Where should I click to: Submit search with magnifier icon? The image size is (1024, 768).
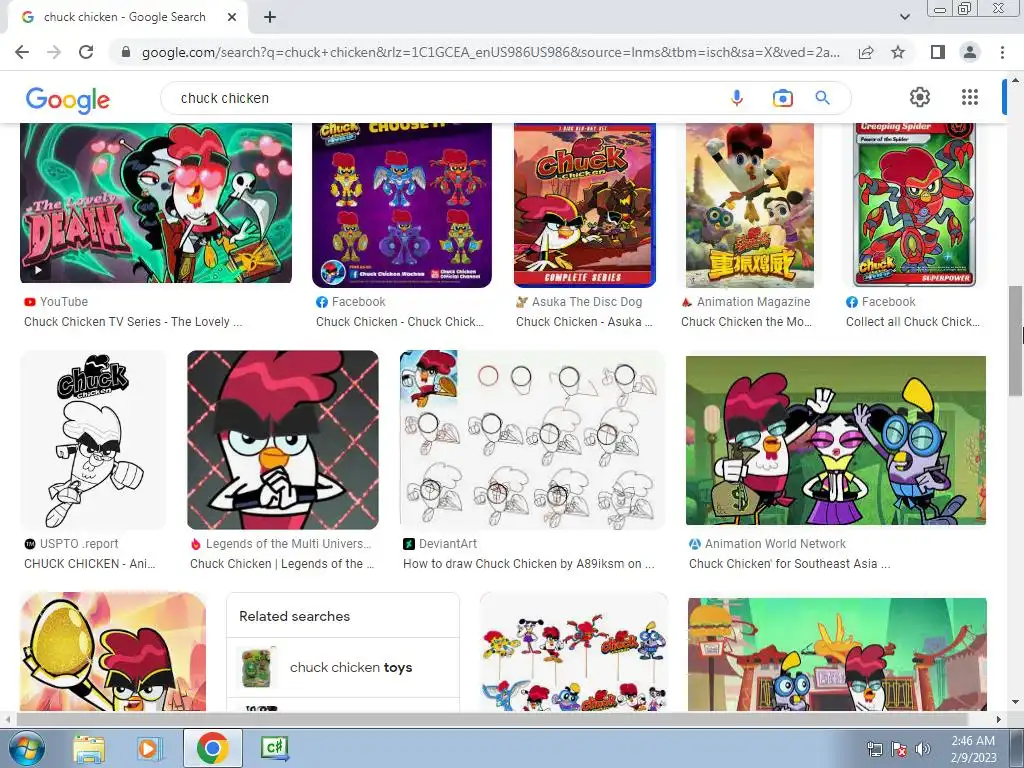point(822,98)
